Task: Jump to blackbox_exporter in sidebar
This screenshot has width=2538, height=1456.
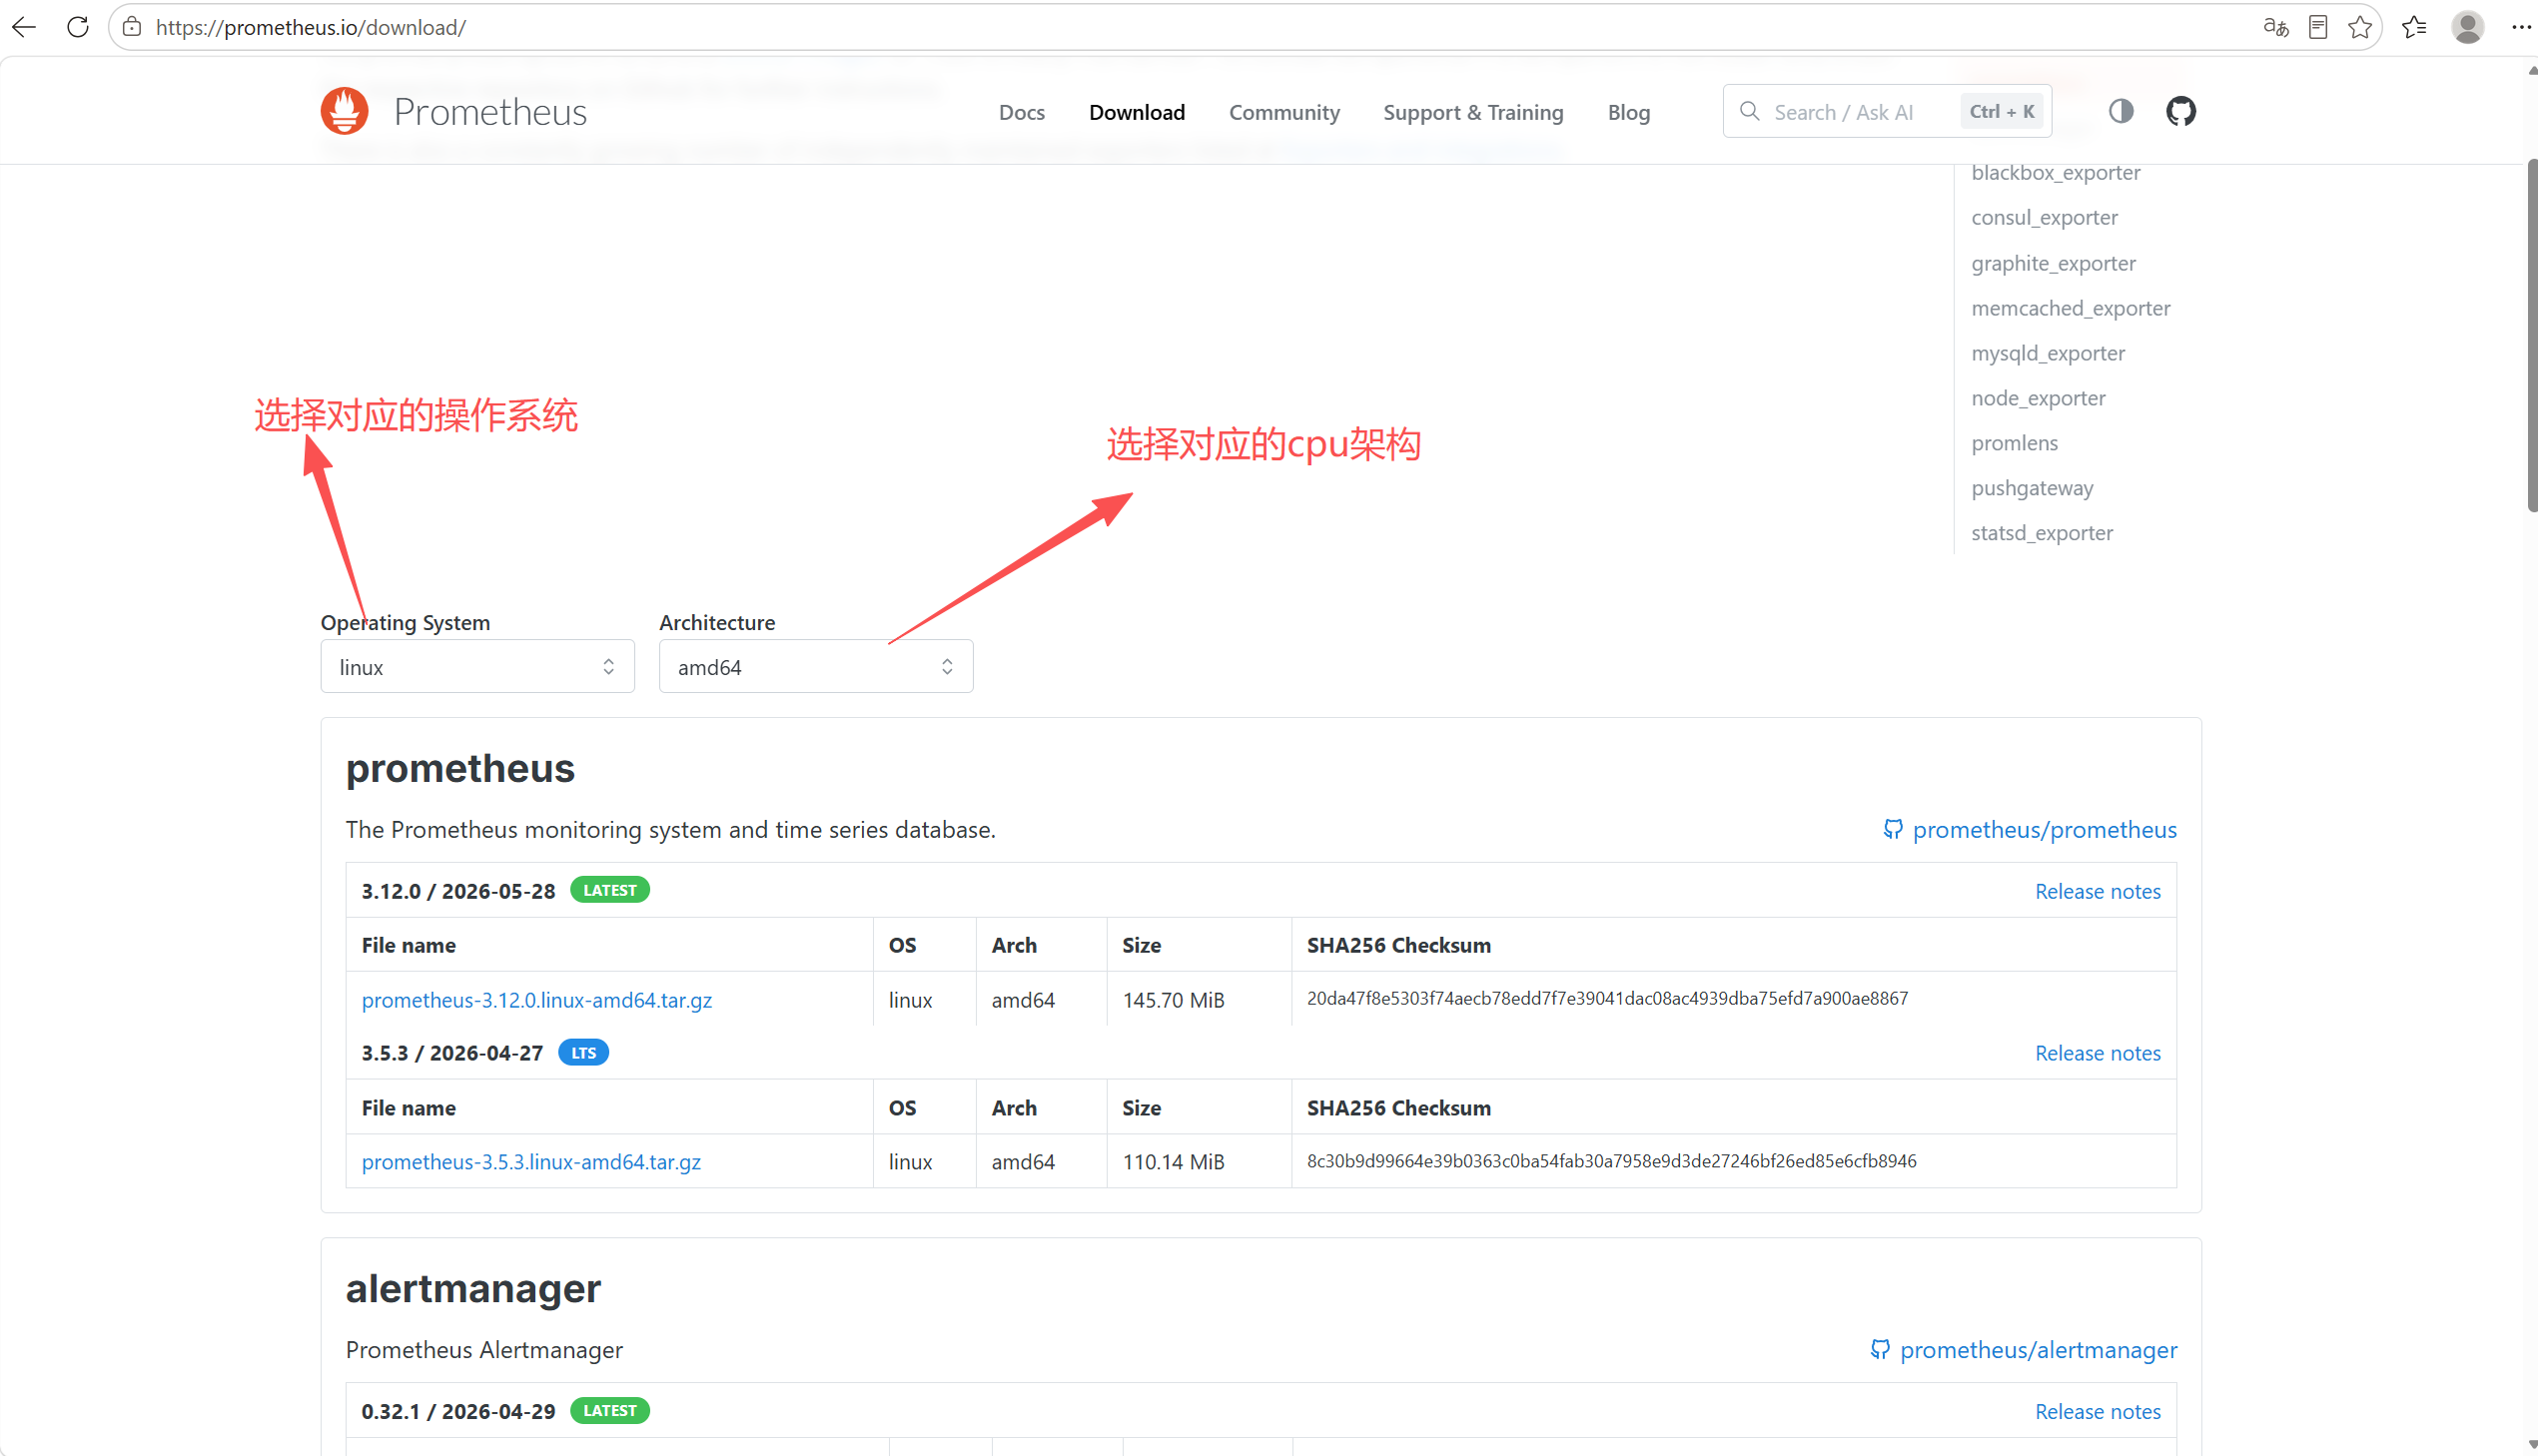Action: pos(2056,173)
